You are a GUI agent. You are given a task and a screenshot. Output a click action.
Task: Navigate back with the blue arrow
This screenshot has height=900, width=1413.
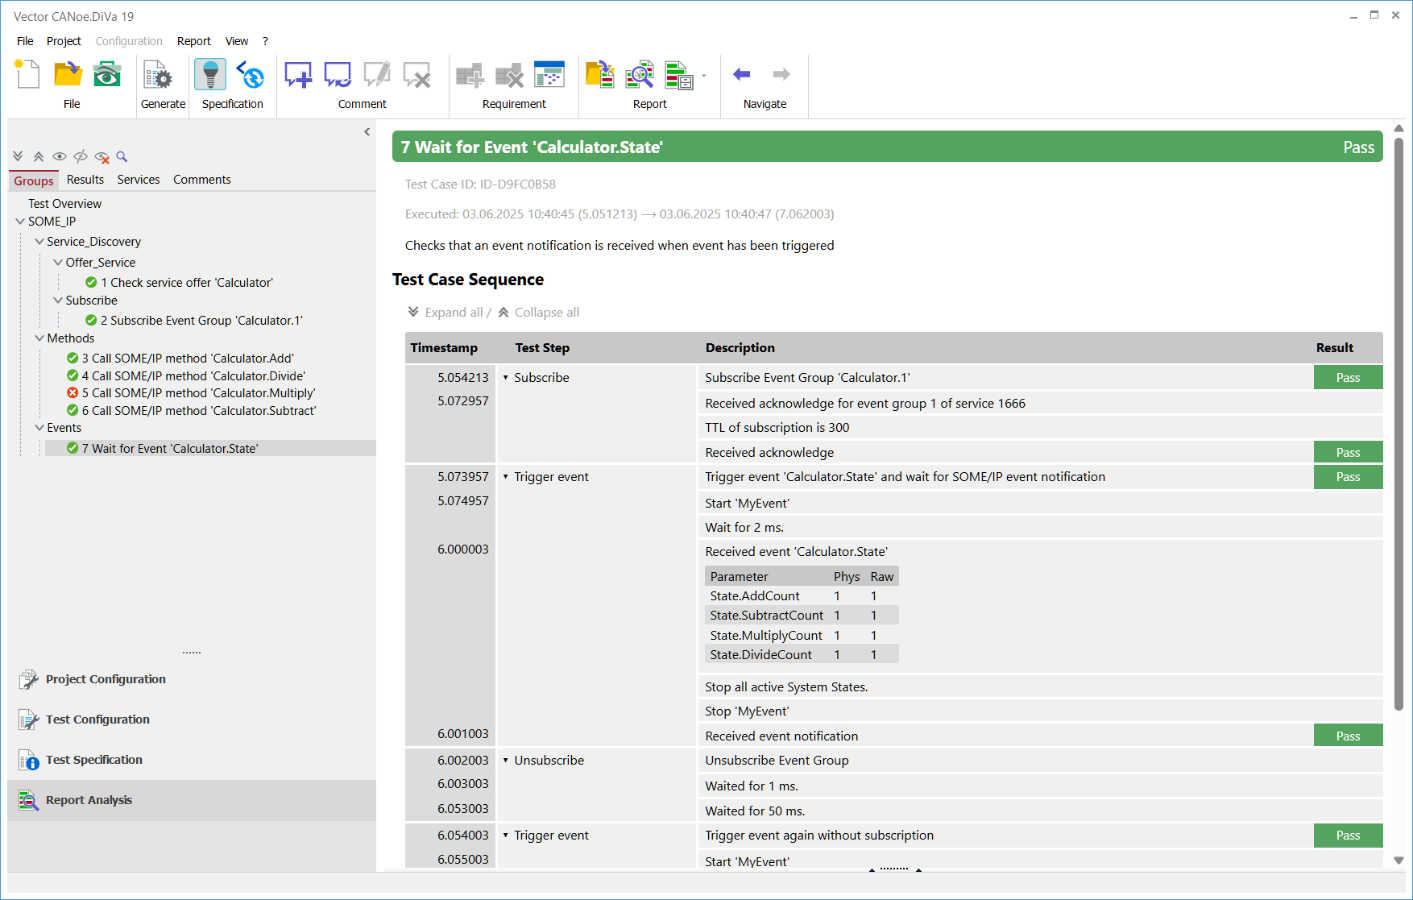point(742,74)
